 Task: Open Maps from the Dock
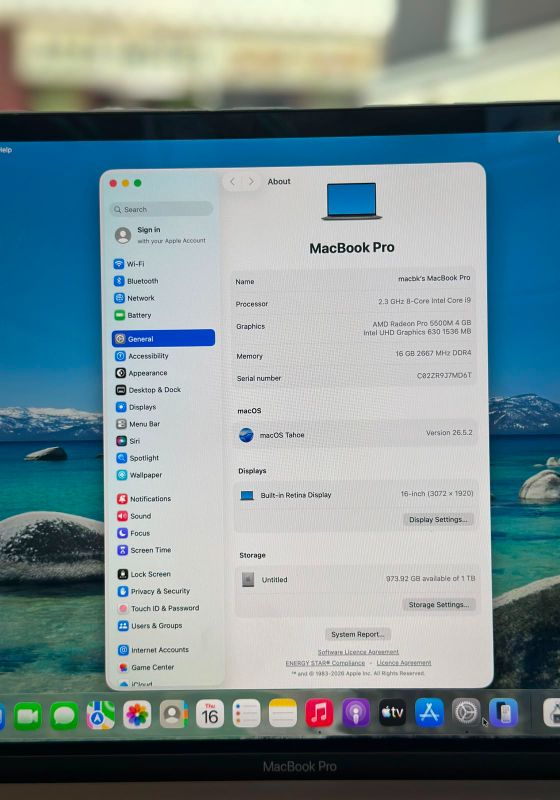(100, 715)
